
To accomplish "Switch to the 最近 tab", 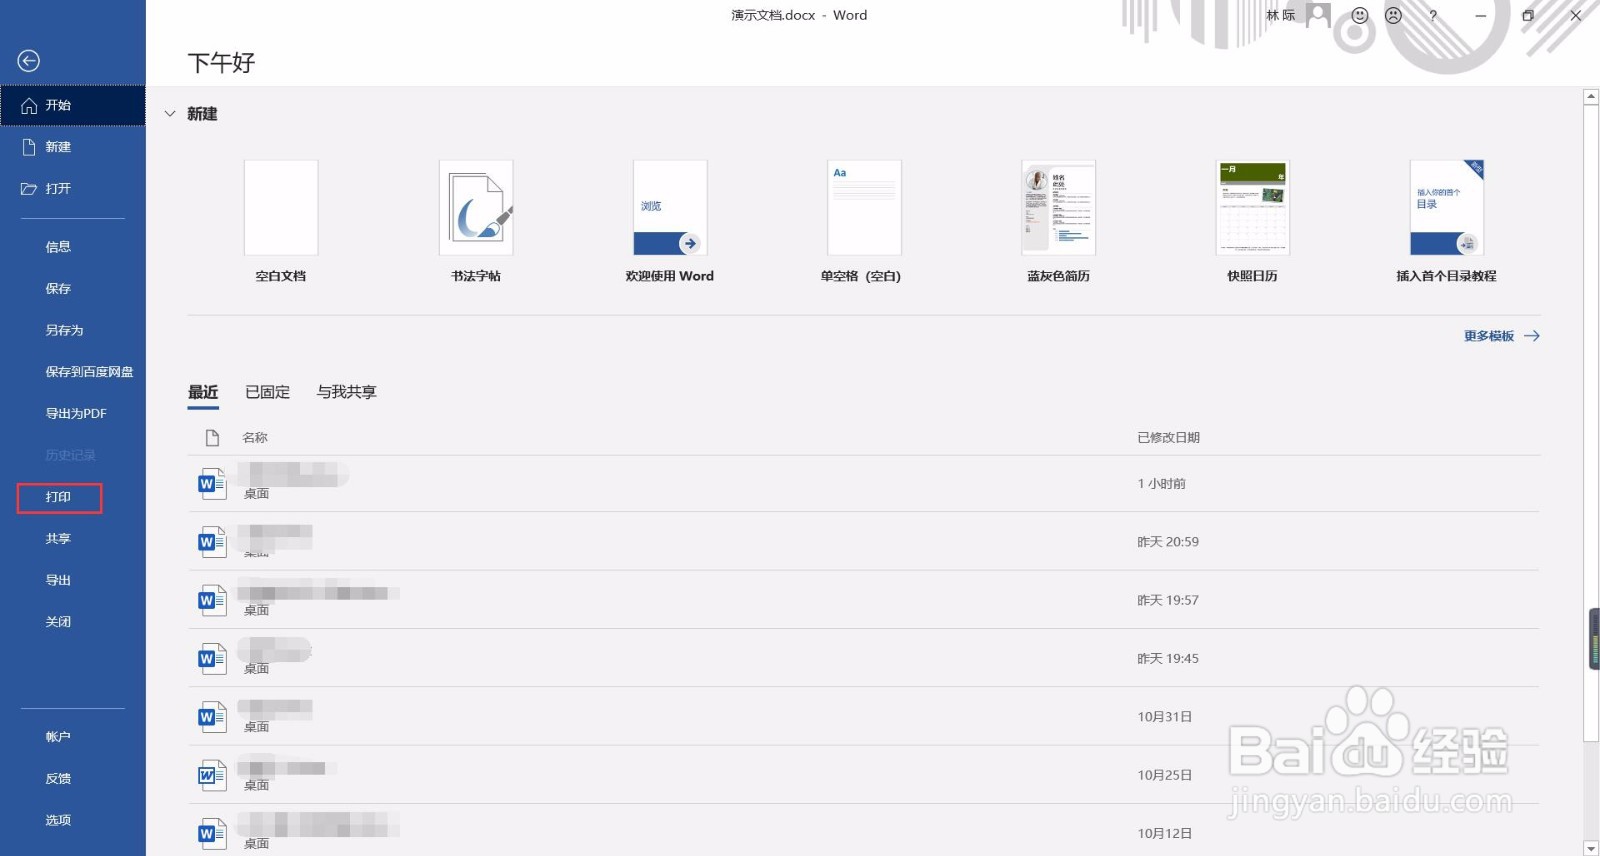I will pyautogui.click(x=203, y=392).
